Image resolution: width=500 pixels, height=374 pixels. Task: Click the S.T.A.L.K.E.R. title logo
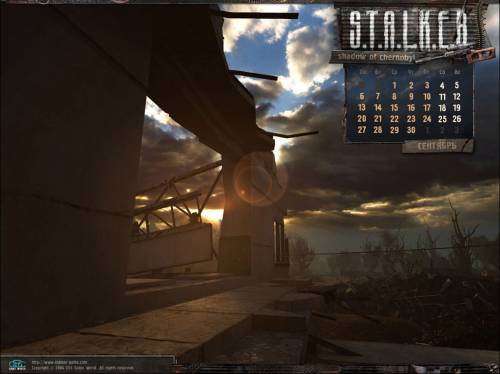pos(409,29)
